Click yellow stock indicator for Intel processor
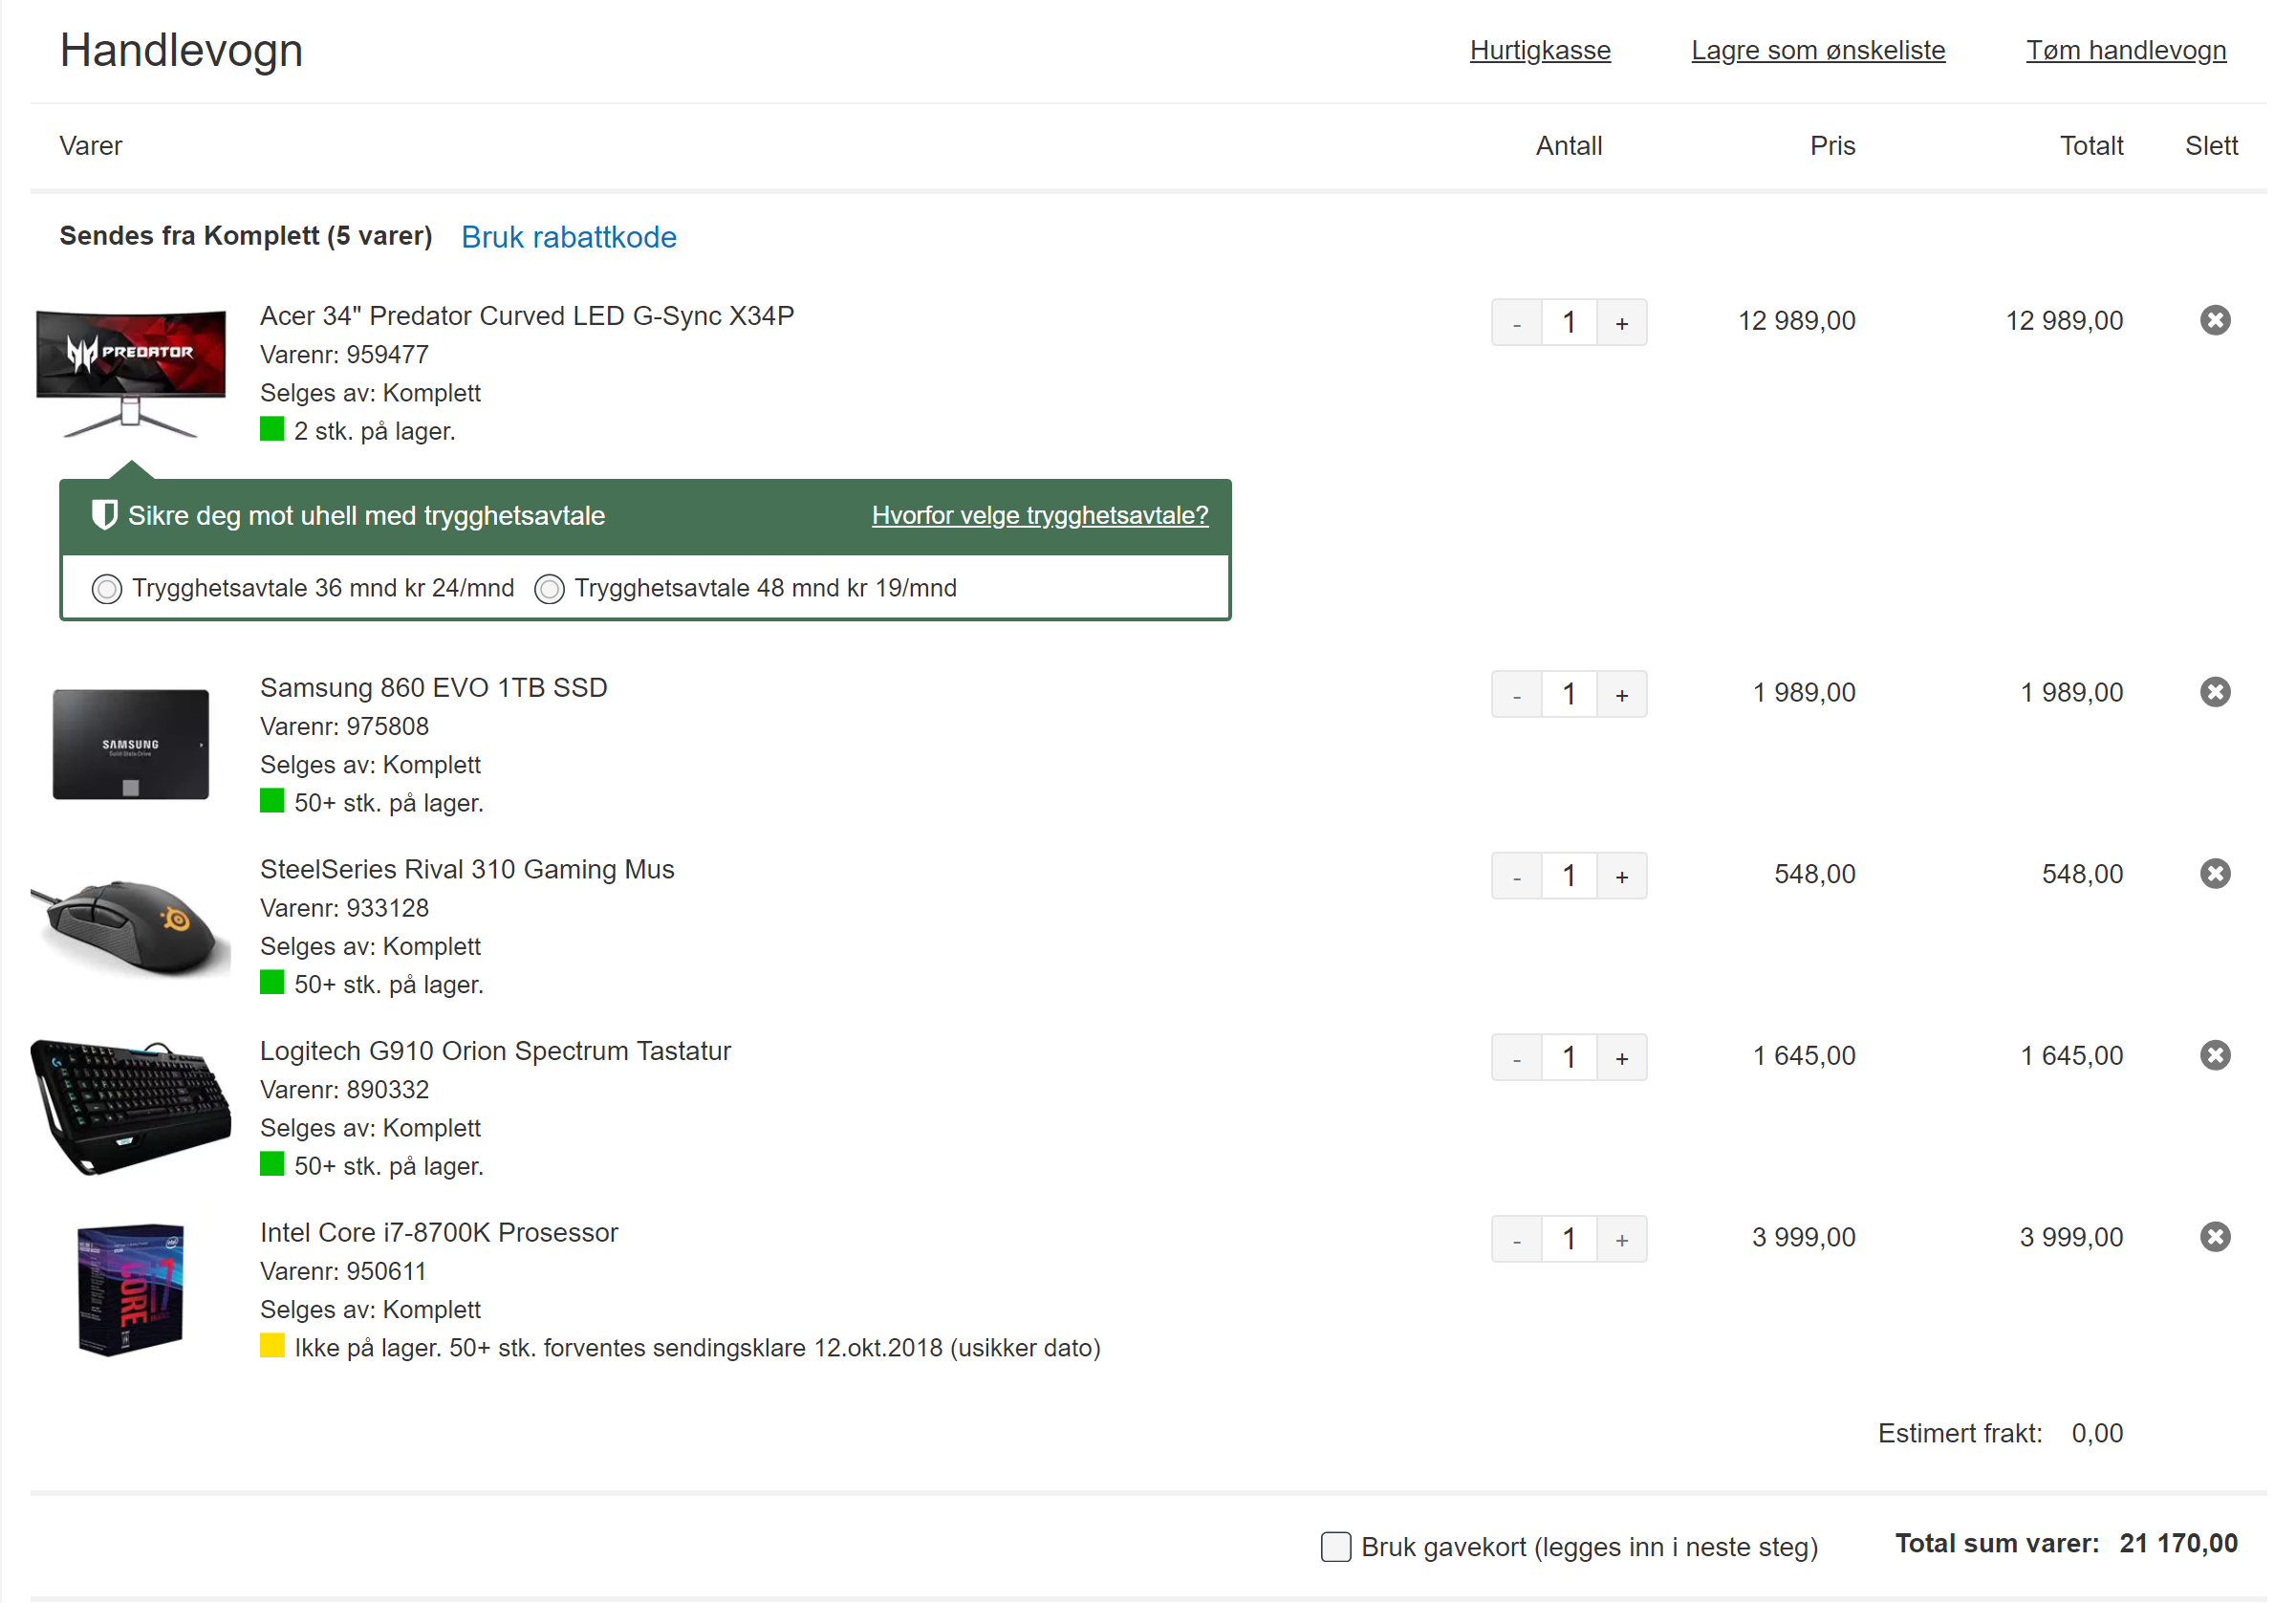The width and height of the screenshot is (2296, 1603). click(272, 1346)
